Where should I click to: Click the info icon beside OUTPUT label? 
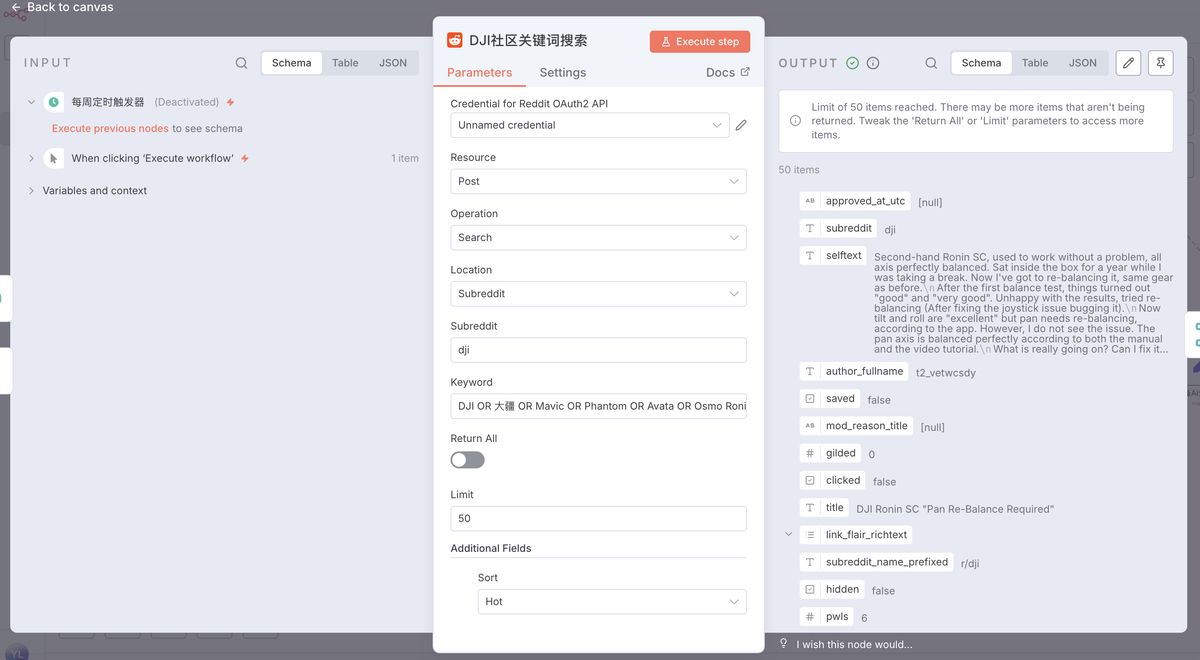tap(872, 62)
